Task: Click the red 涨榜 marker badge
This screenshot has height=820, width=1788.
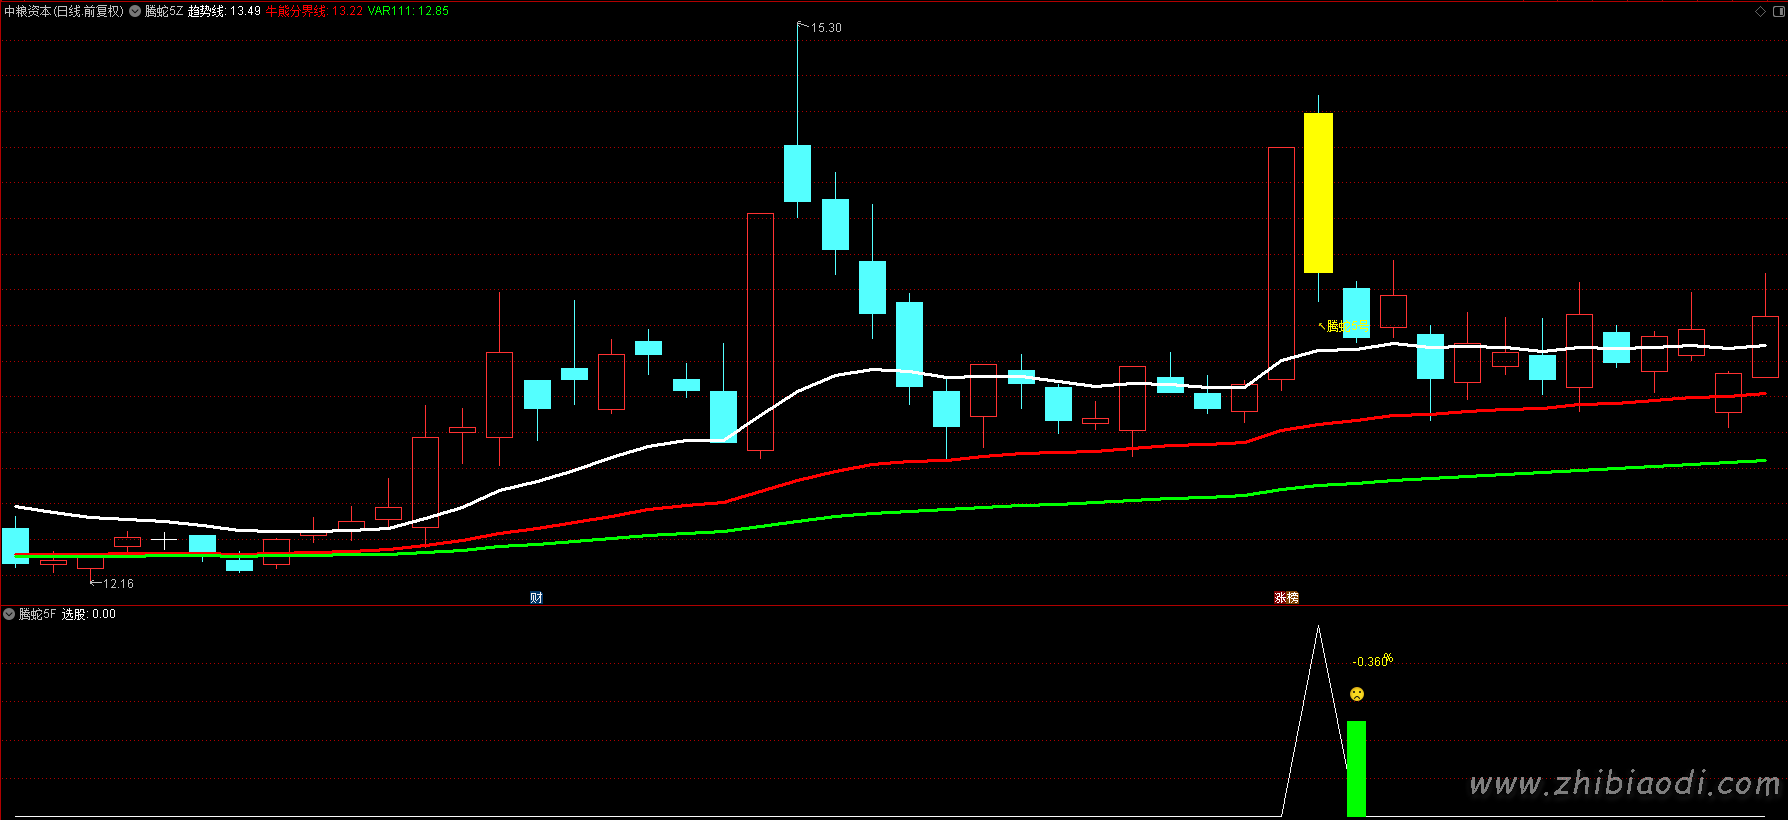Action: click(x=1286, y=598)
